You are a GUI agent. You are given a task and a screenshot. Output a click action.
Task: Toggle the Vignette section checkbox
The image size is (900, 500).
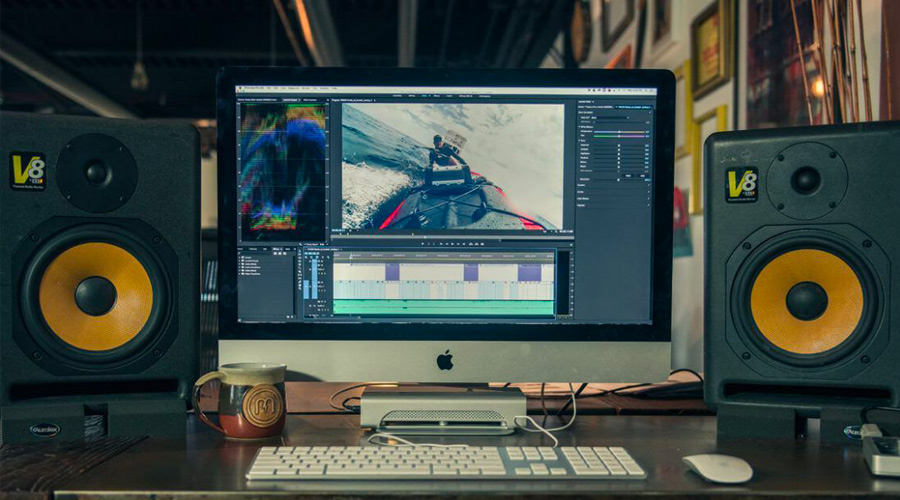click(648, 207)
